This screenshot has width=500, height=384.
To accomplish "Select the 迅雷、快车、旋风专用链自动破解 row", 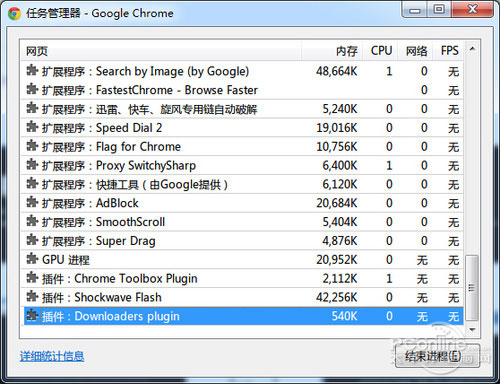I will [x=242, y=109].
